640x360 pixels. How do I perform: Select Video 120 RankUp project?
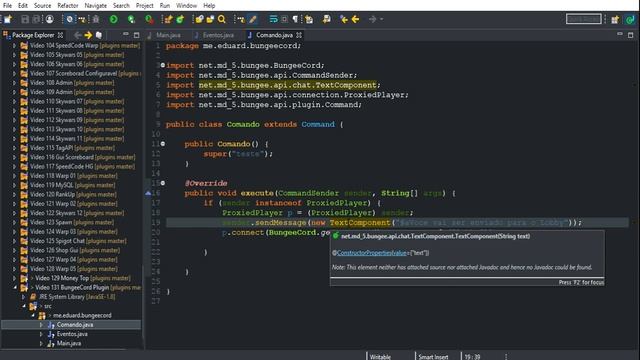coord(73,195)
